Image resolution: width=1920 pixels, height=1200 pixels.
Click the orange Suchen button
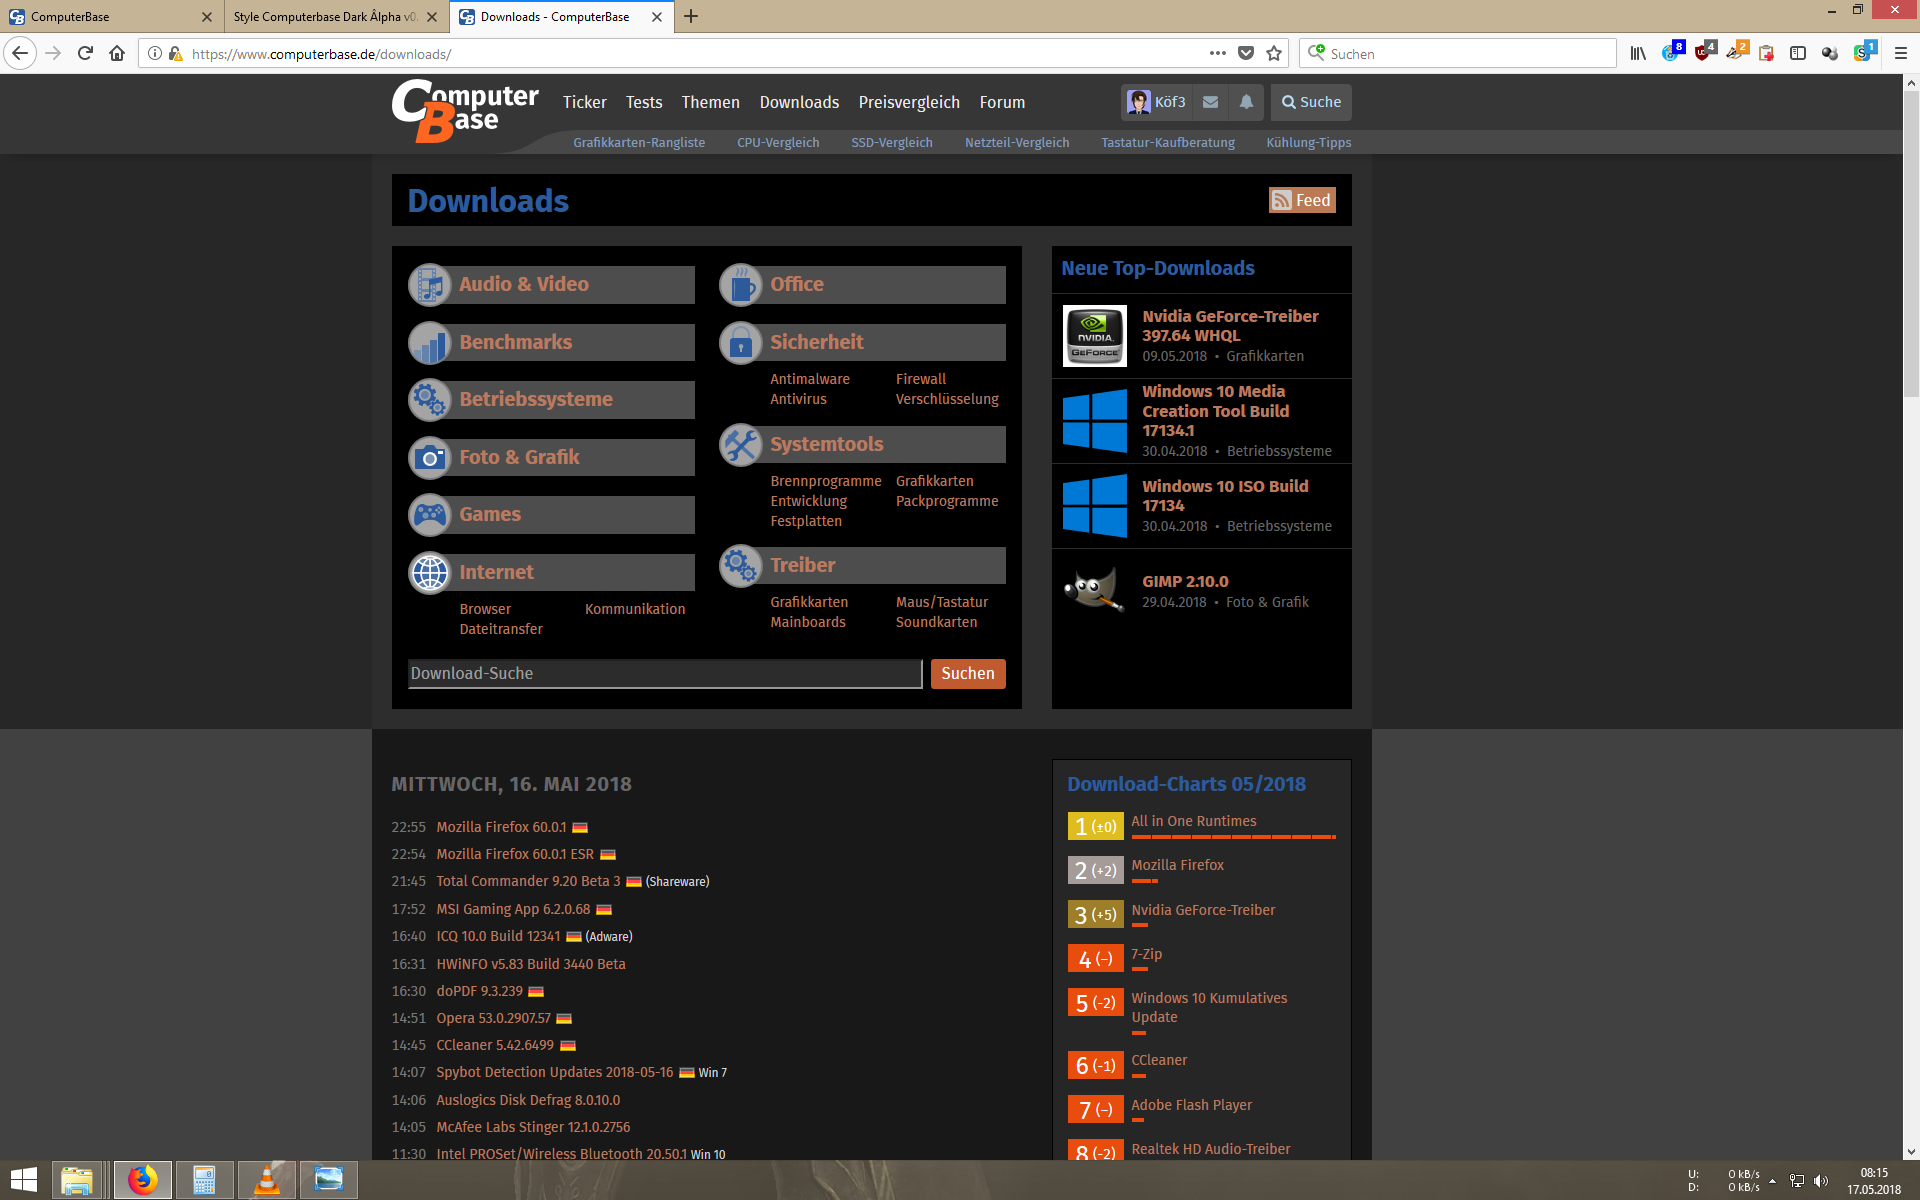(x=967, y=674)
